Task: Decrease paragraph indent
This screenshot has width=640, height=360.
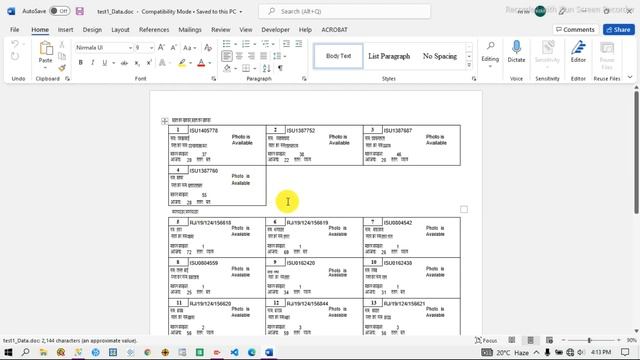Action: click(287, 44)
